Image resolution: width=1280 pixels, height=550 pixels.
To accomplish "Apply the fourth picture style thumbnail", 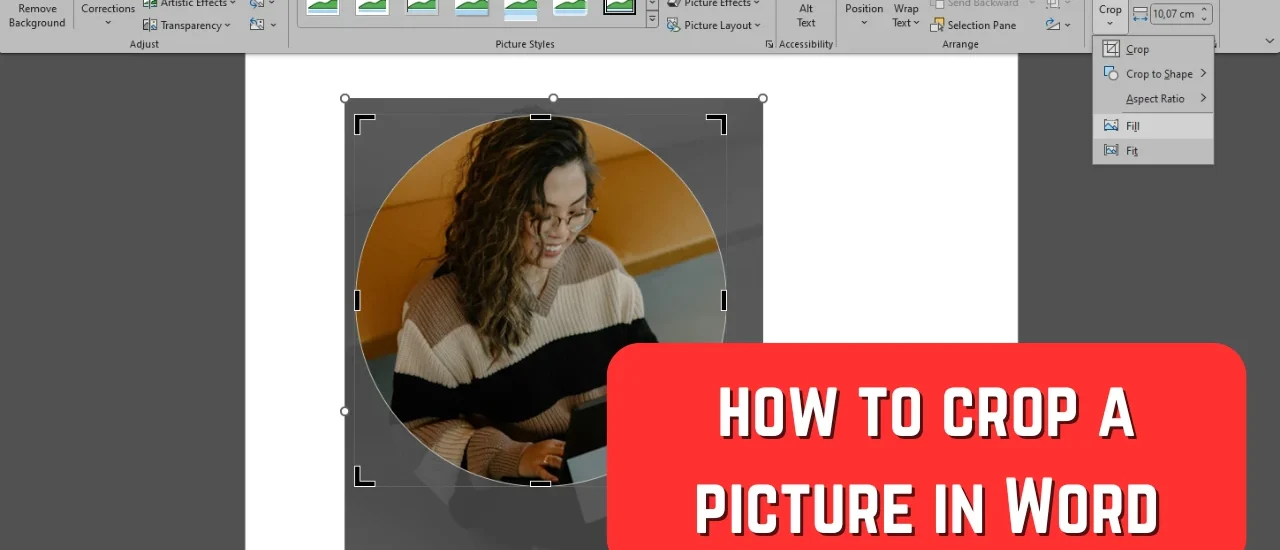I will coord(472,6).
